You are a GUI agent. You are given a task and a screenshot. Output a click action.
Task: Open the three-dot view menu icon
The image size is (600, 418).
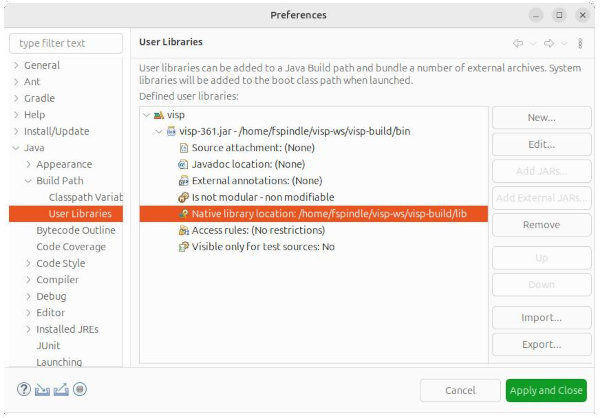579,43
